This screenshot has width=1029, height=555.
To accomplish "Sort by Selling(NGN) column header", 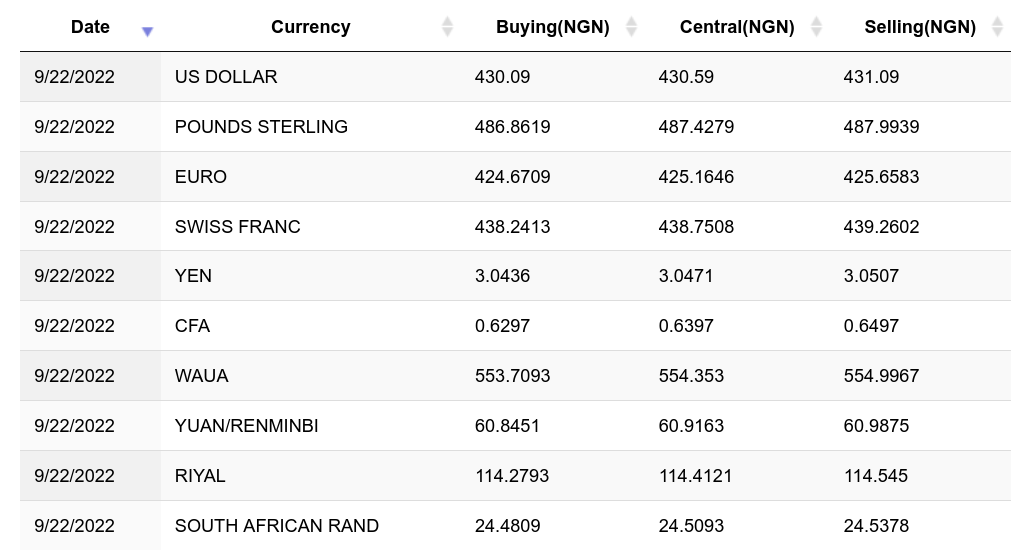I will tap(919, 27).
